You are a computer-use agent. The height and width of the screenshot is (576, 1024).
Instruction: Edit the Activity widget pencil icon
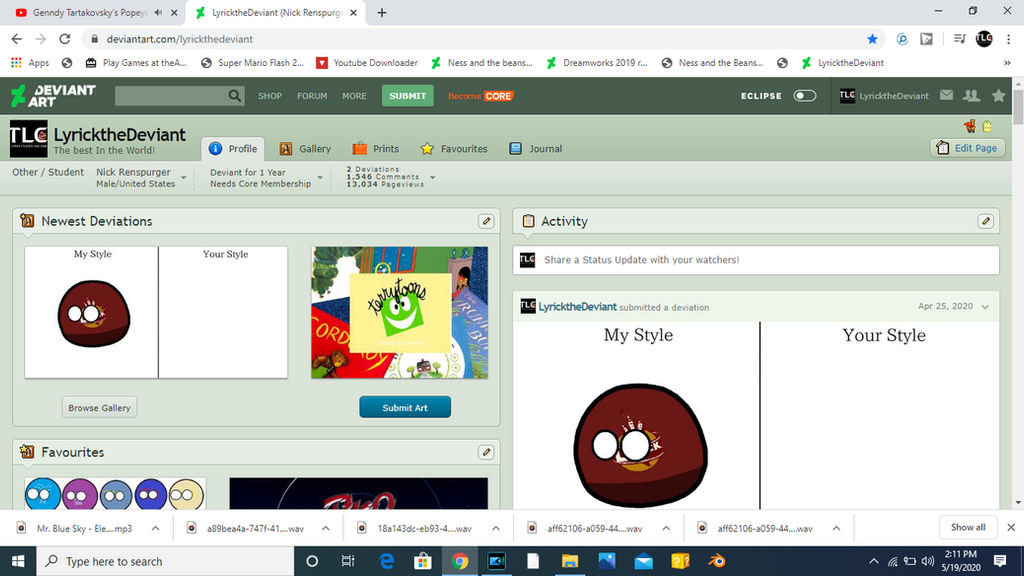coord(985,221)
